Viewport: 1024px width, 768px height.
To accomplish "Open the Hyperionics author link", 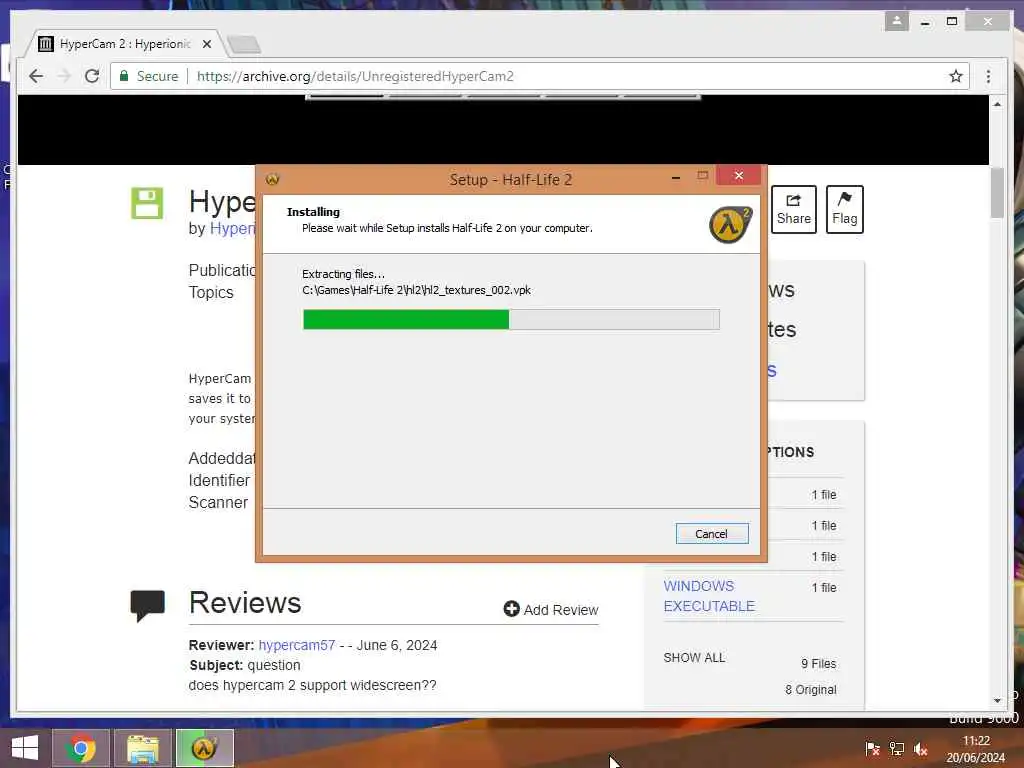I will pyautogui.click(x=232, y=229).
